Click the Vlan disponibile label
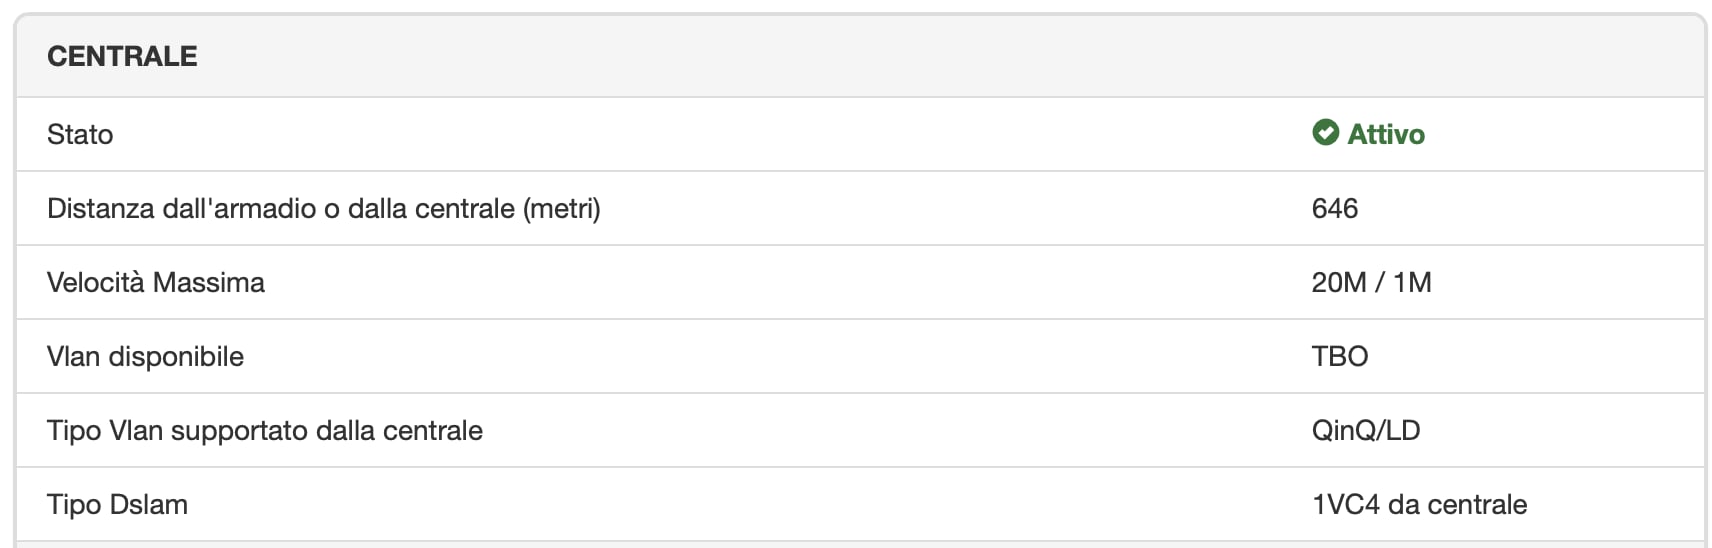Image resolution: width=1712 pixels, height=548 pixels. tap(145, 356)
